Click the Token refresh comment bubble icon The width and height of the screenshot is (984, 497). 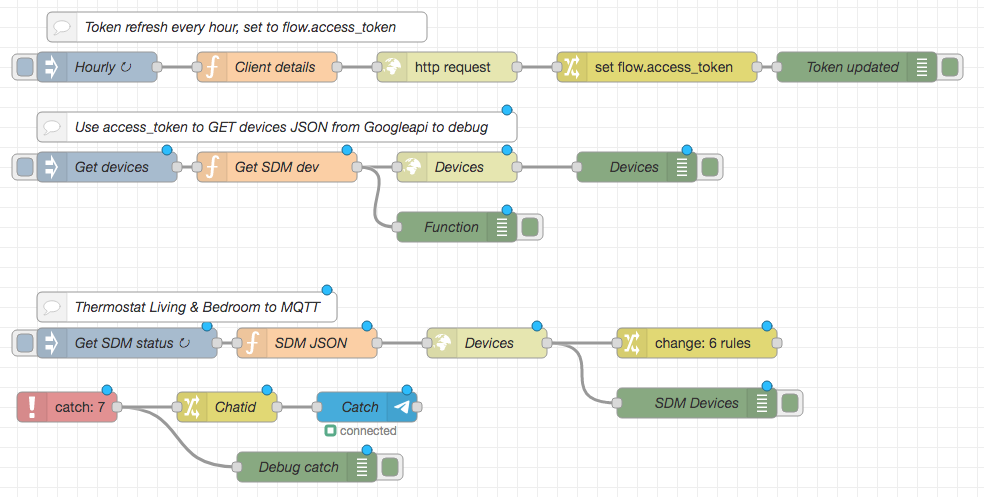[62, 27]
